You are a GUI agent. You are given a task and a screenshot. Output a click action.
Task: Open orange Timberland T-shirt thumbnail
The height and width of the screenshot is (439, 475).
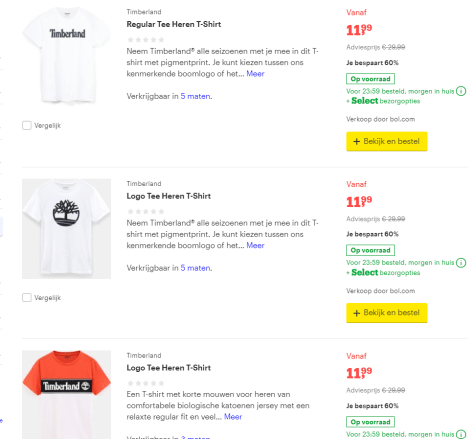66,395
